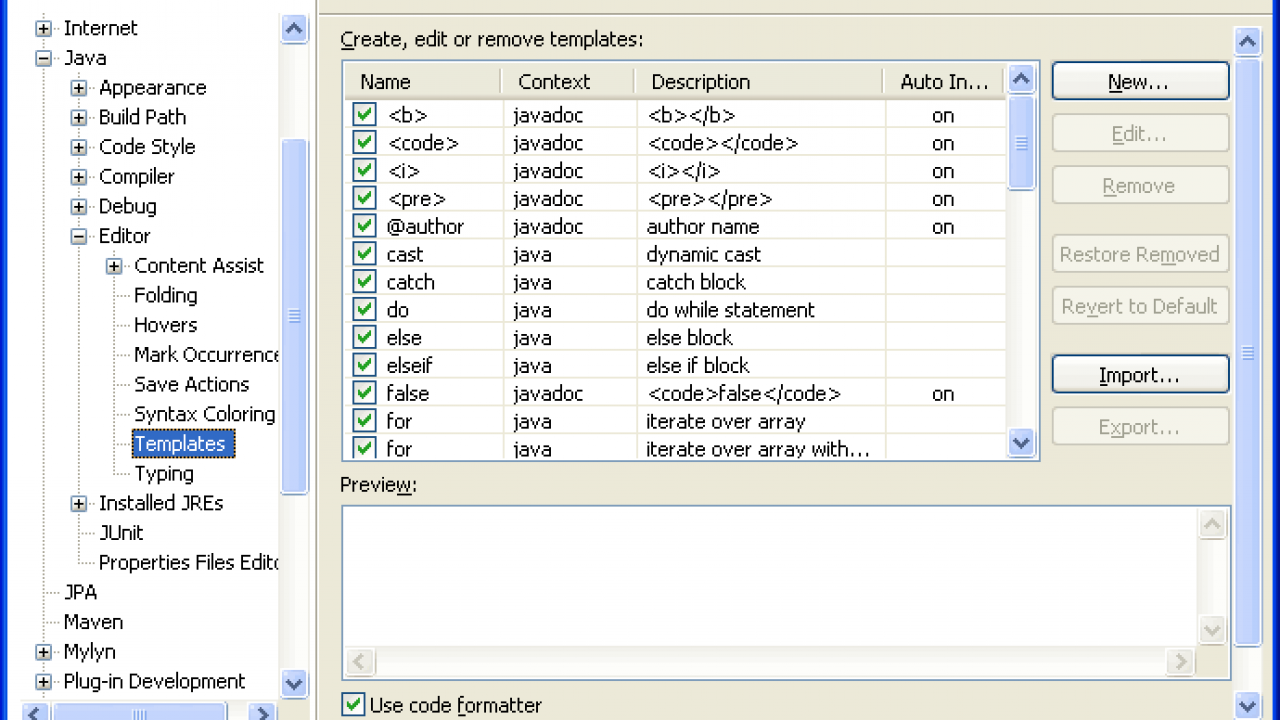The height and width of the screenshot is (720, 1280).
Task: Expand the Compiler node
Action: [79, 177]
